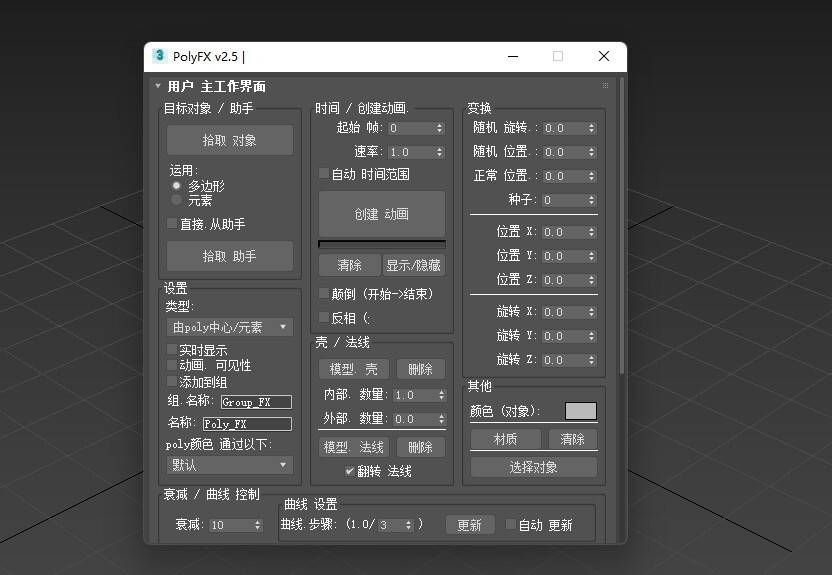
Task: Click the 外部. 数量 spinner arrows
Action: tap(441, 419)
